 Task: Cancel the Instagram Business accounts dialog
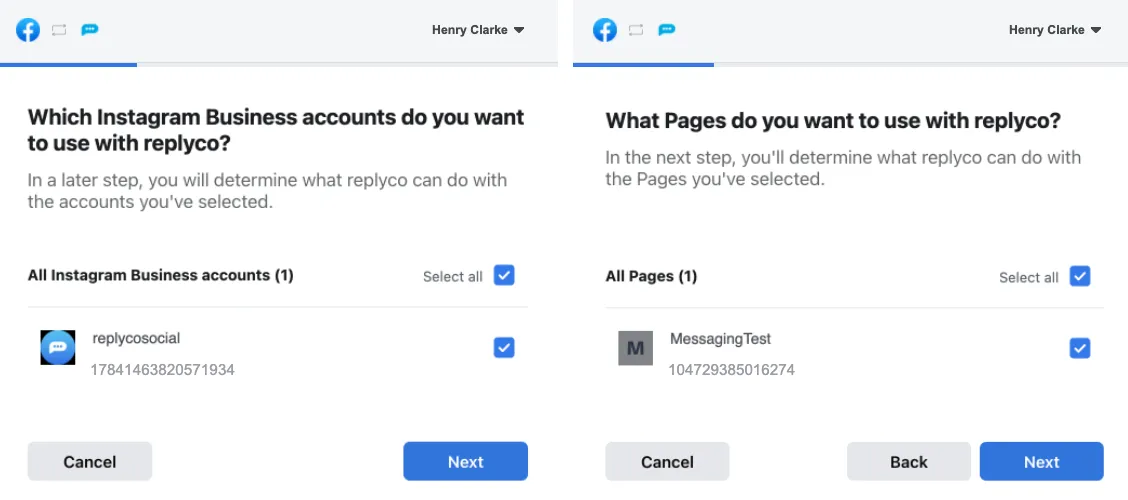click(x=90, y=461)
